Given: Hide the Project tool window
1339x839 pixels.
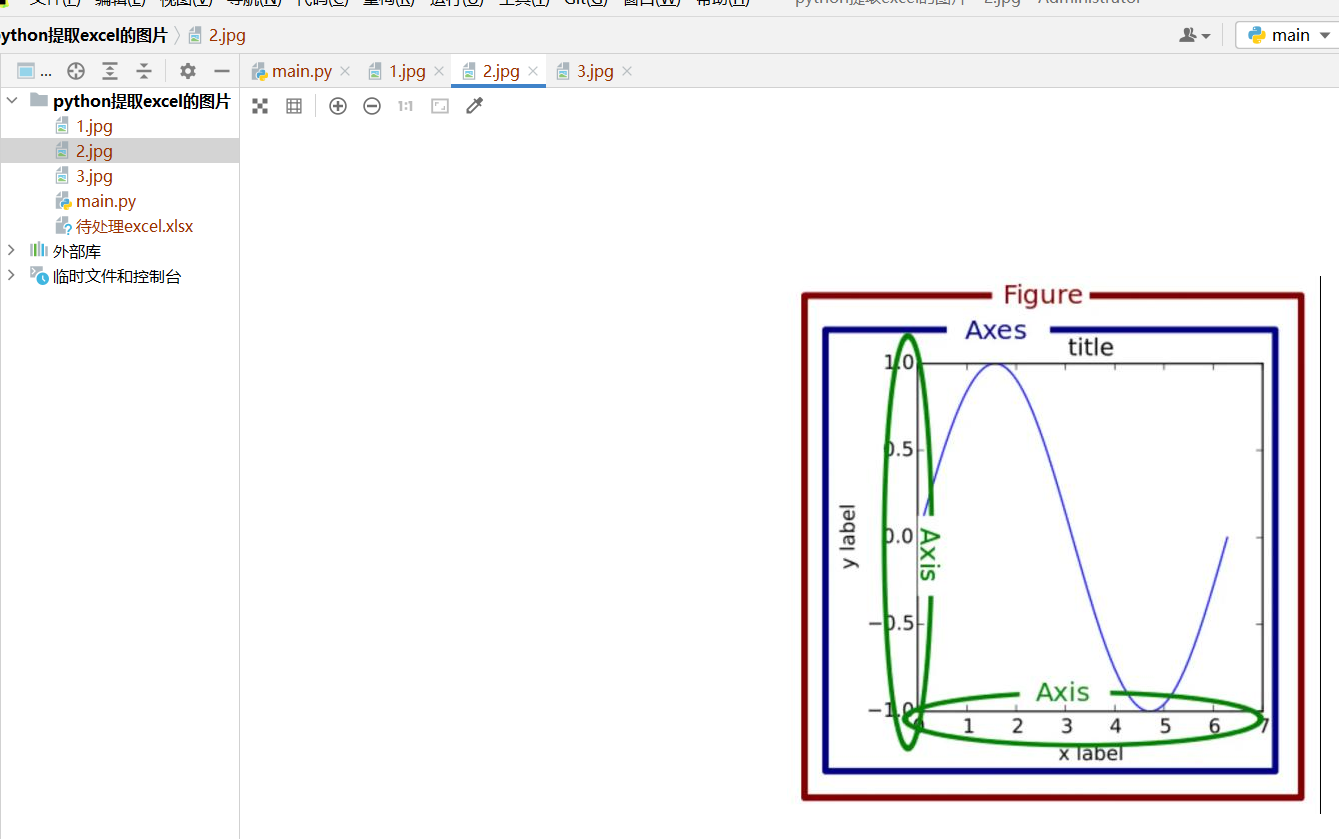Looking at the screenshot, I should pos(222,71).
